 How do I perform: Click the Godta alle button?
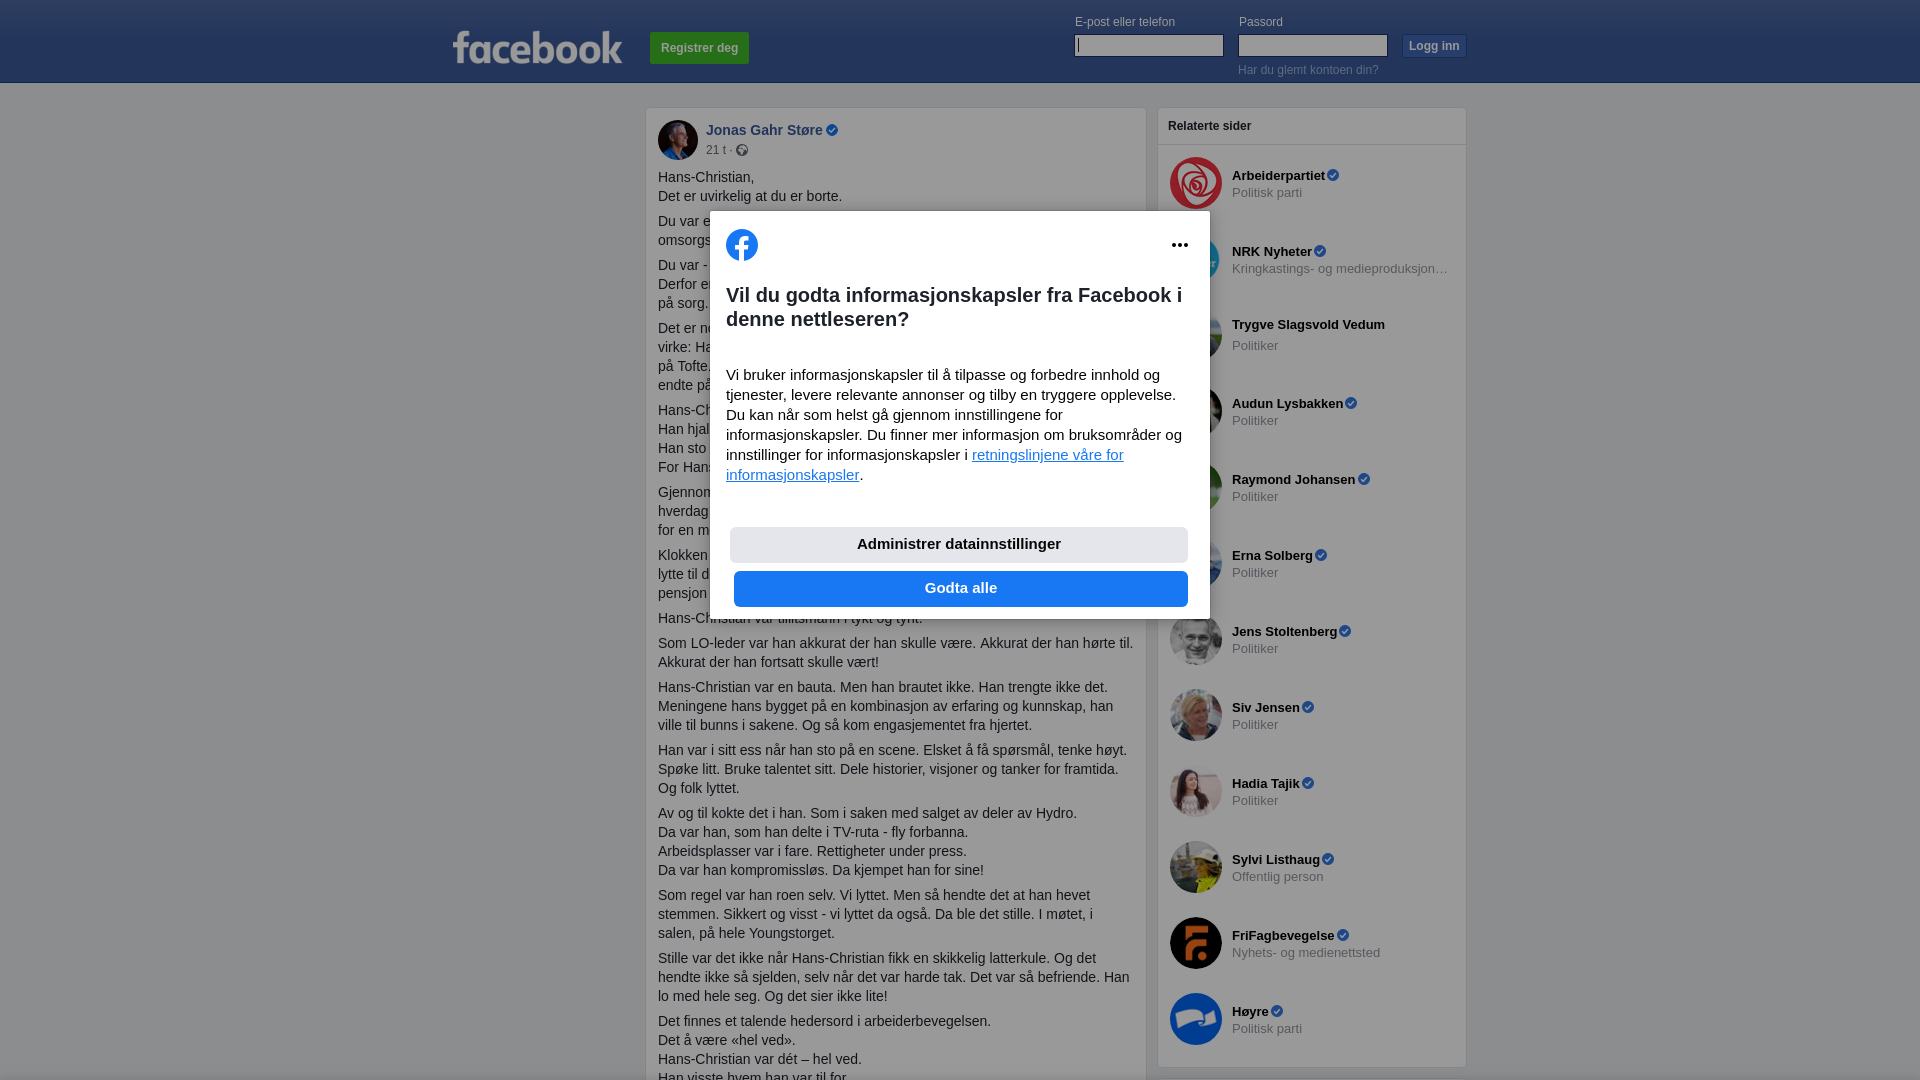click(x=961, y=589)
